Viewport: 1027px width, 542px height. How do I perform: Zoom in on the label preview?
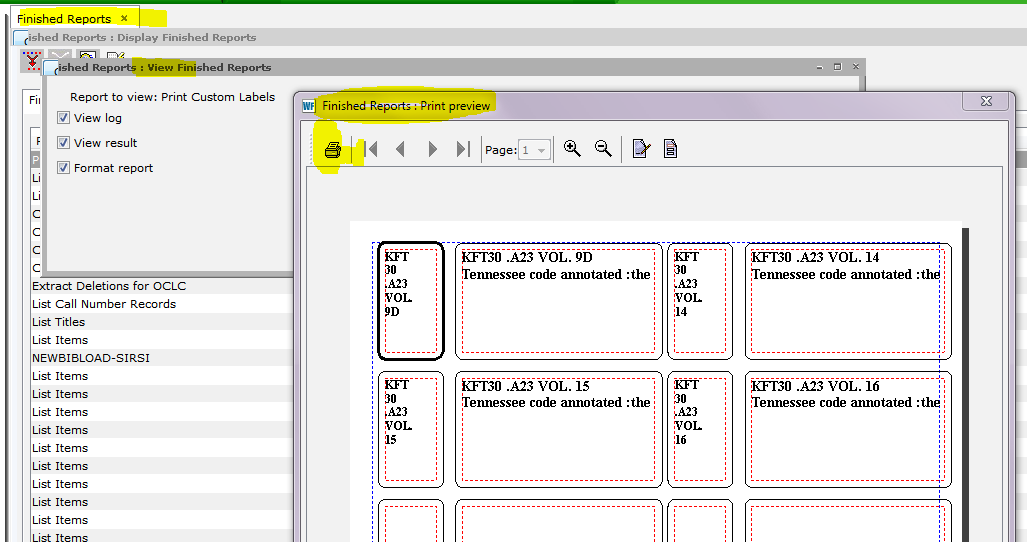click(x=572, y=148)
